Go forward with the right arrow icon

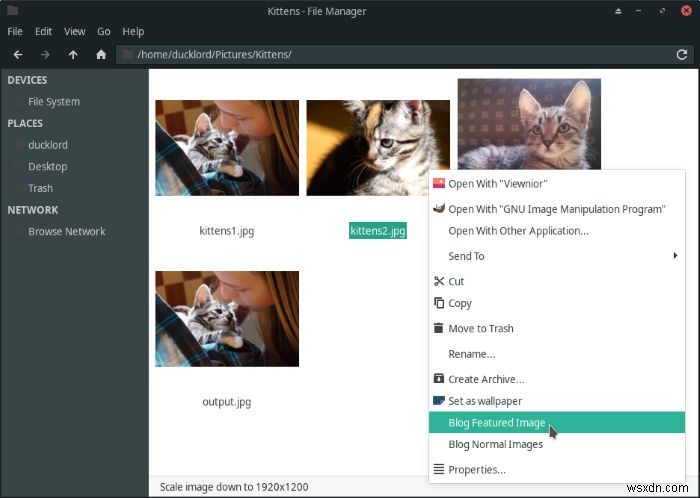(x=45, y=54)
